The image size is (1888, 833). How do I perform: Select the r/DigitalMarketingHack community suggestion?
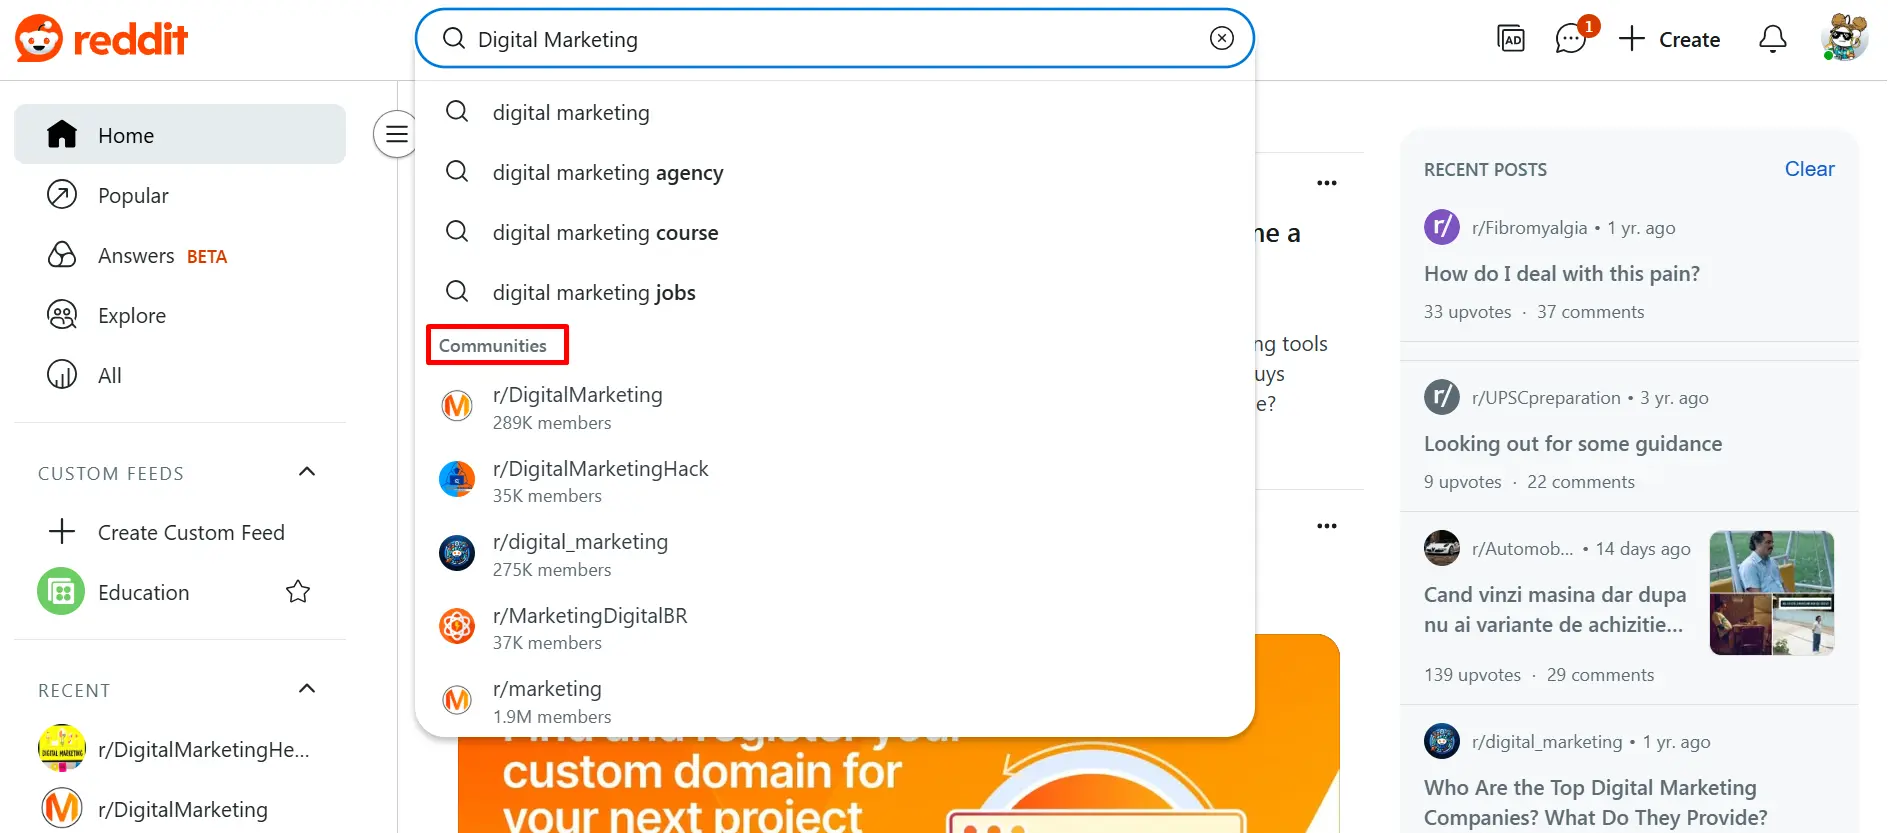600,481
